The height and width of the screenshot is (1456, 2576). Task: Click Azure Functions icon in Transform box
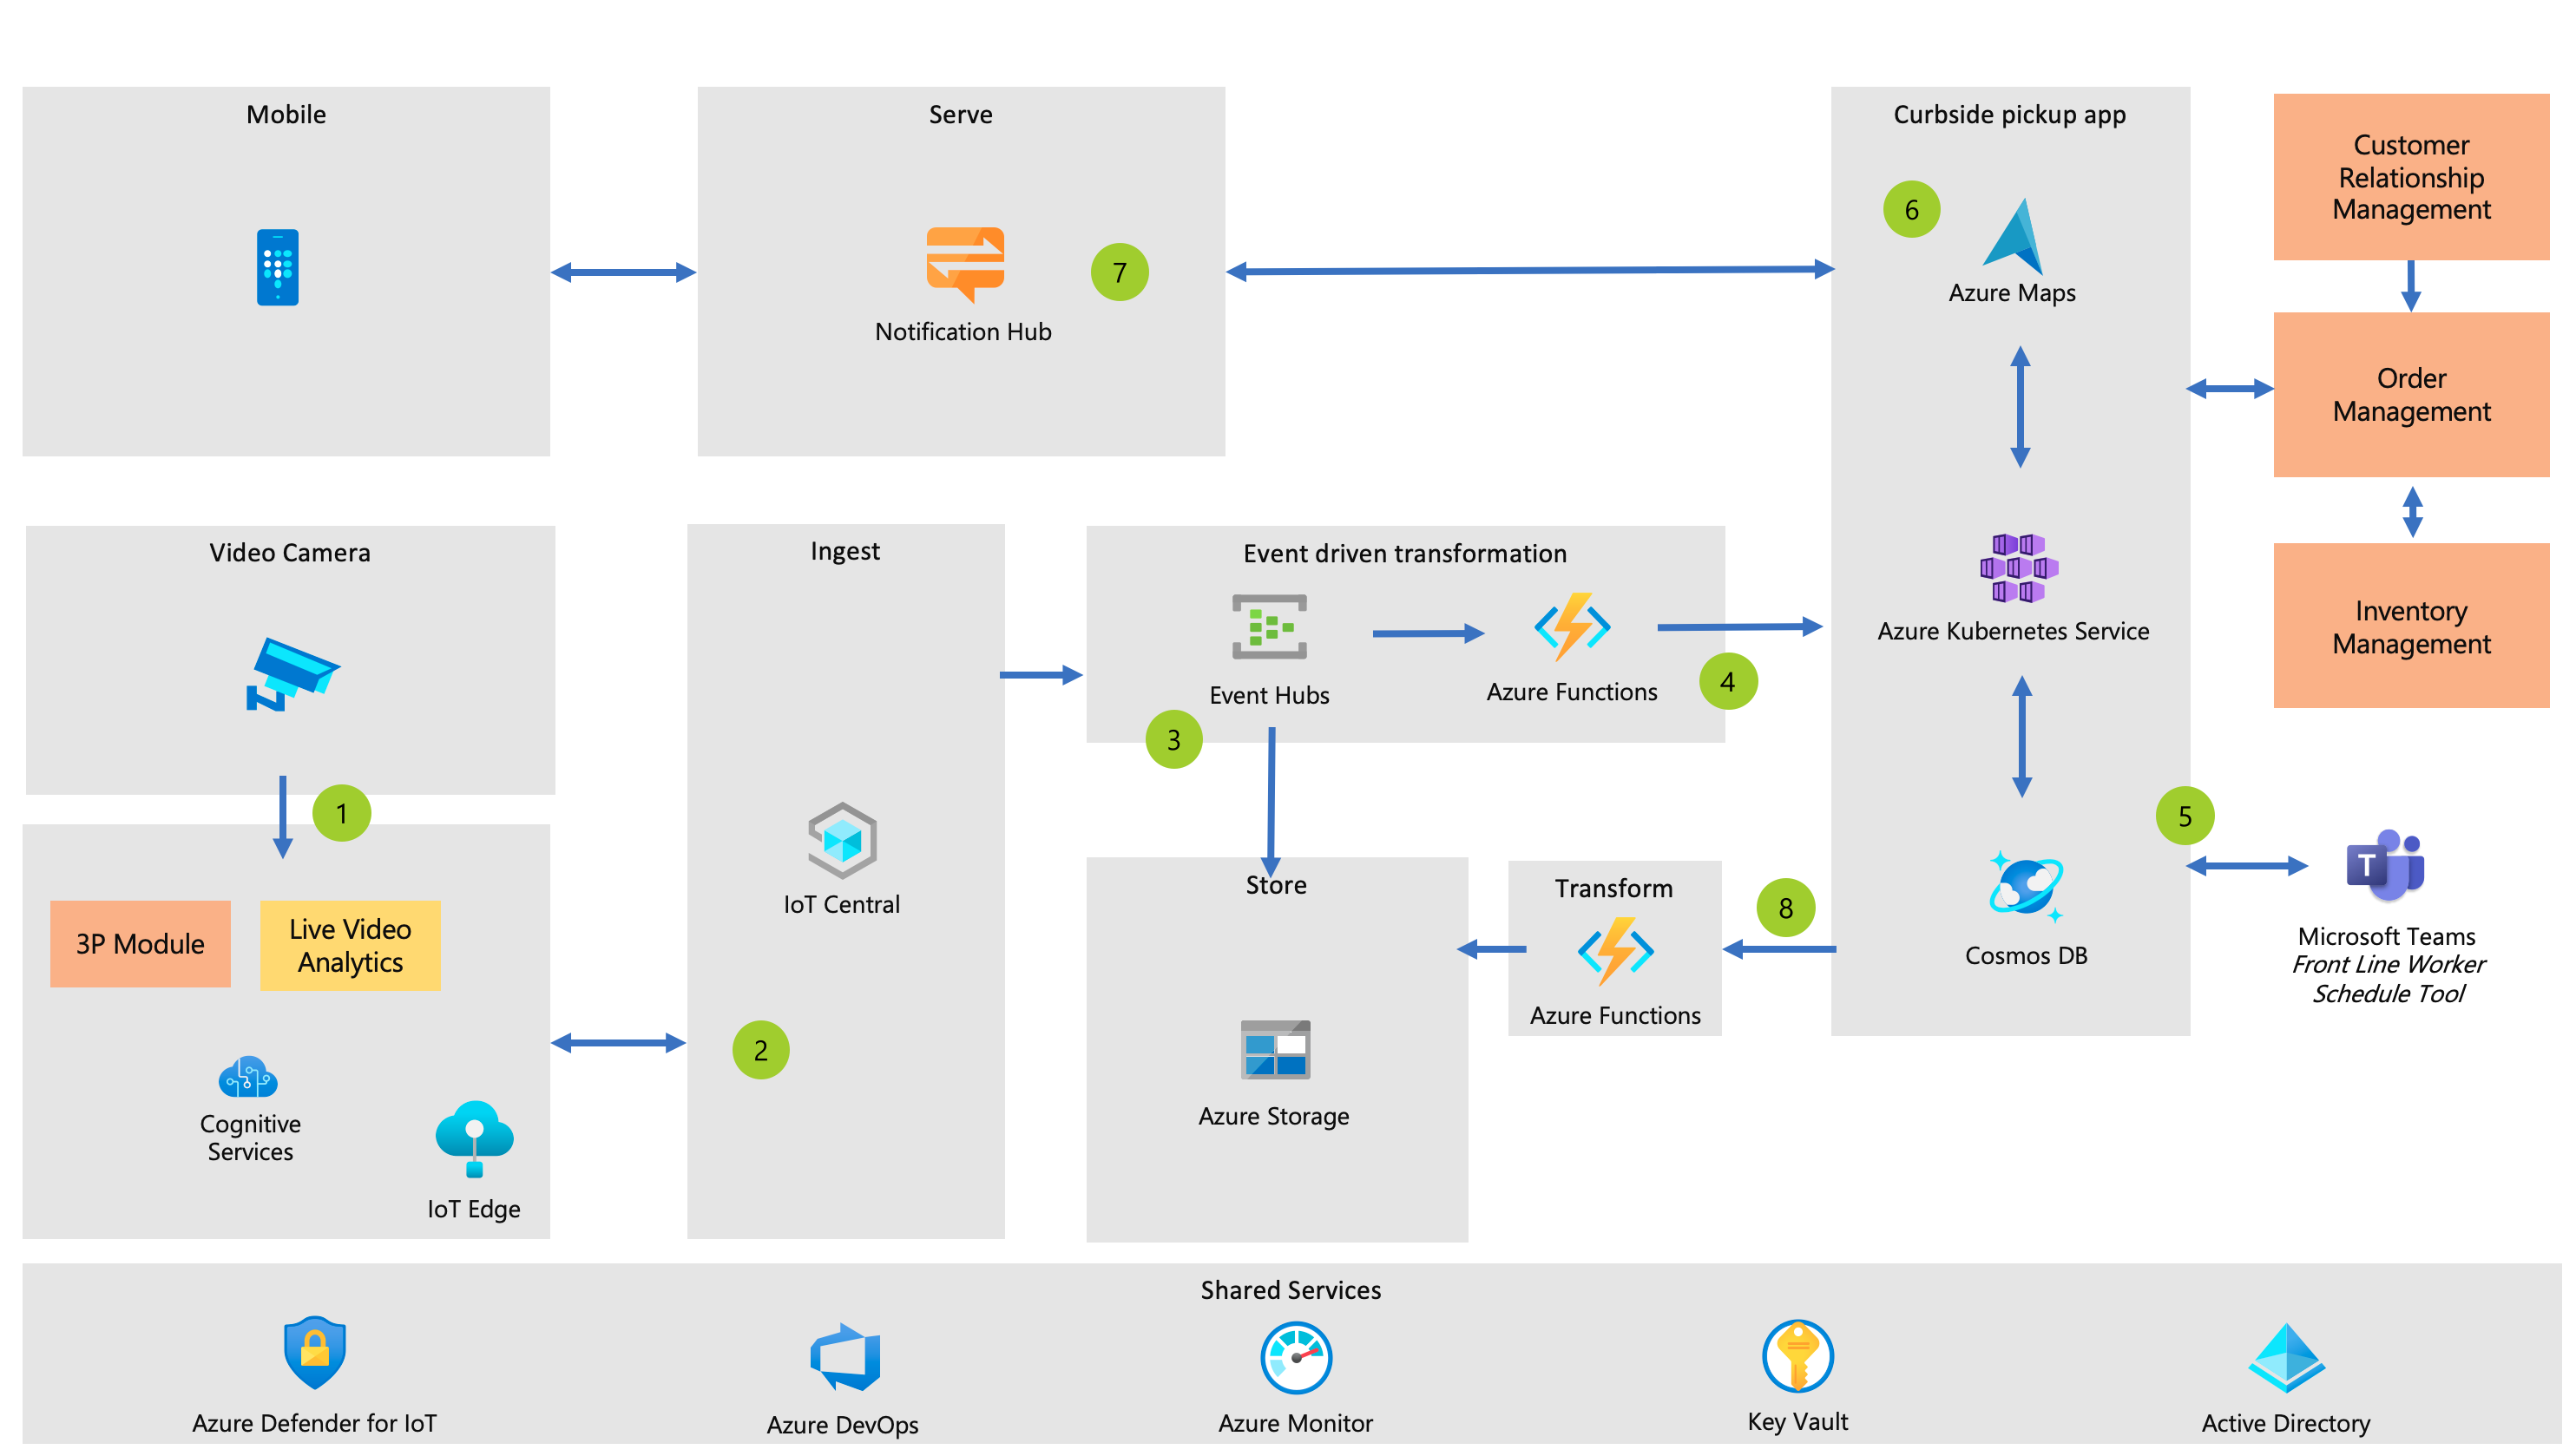click(1615, 951)
